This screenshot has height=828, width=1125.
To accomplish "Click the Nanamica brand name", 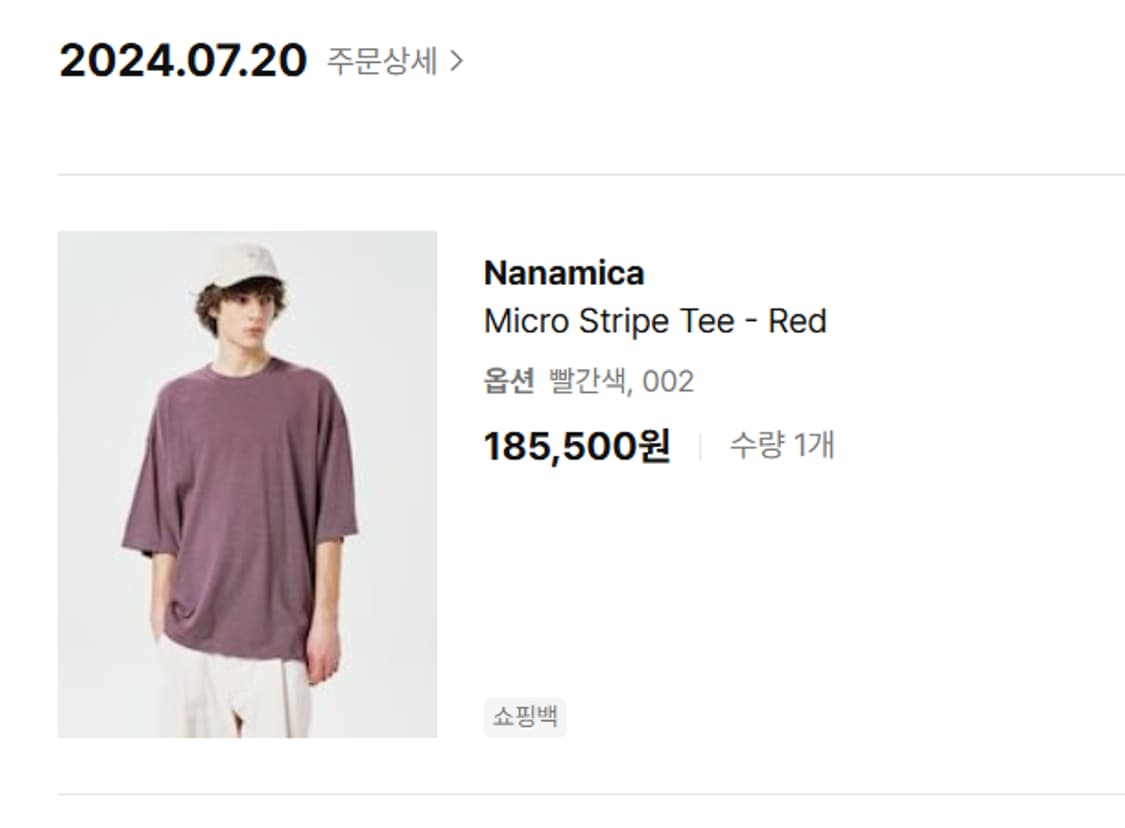I will 563,273.
